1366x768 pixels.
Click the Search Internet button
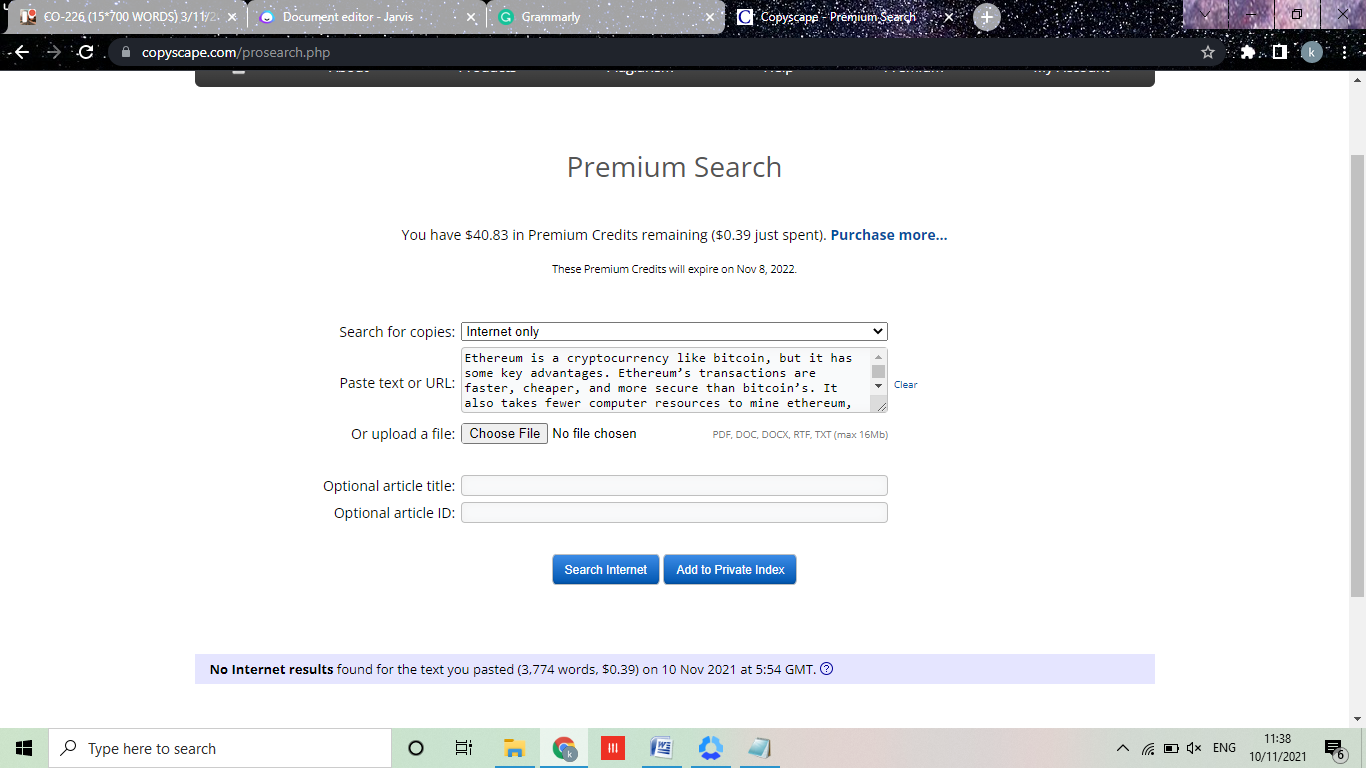606,569
